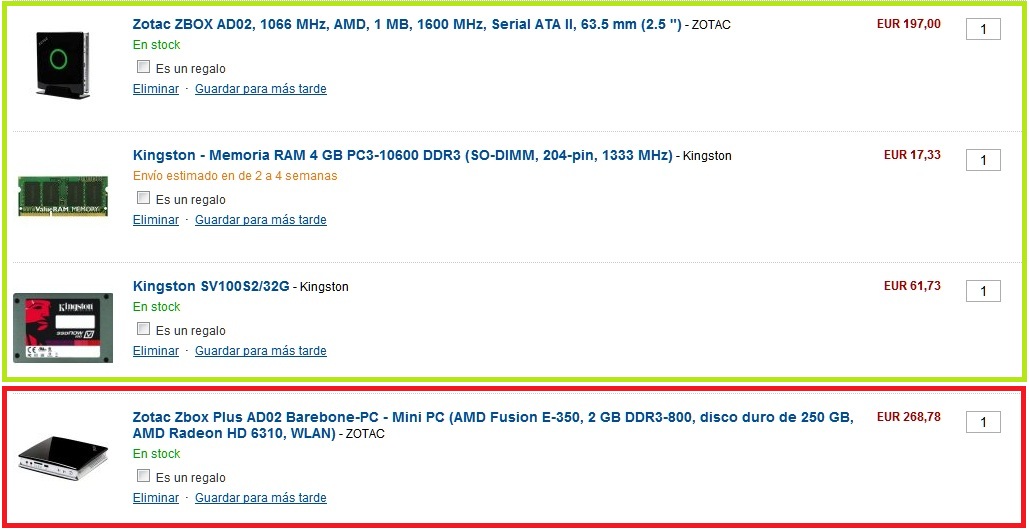Click 'Guardar para más tarde' for Zotac Zbox Plus
1029x532 pixels.
pos(260,498)
